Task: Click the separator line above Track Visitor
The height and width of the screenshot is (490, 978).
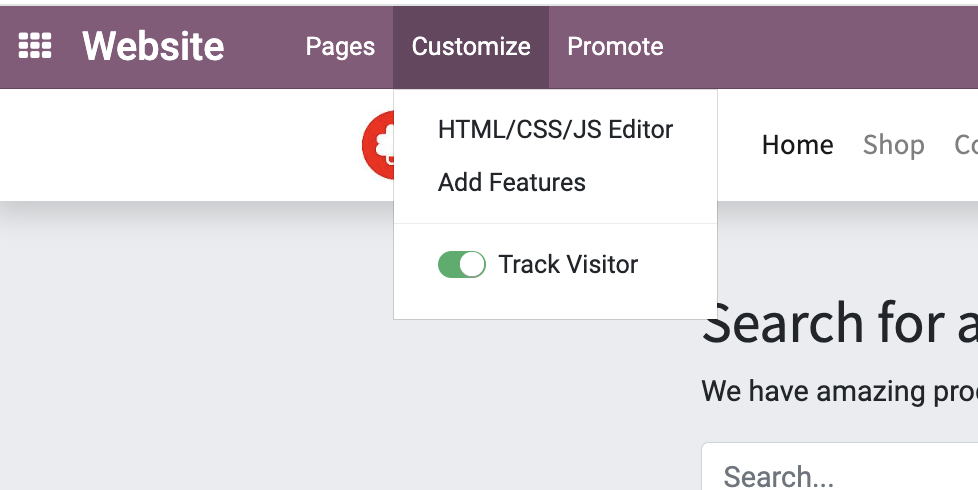Action: coord(555,223)
